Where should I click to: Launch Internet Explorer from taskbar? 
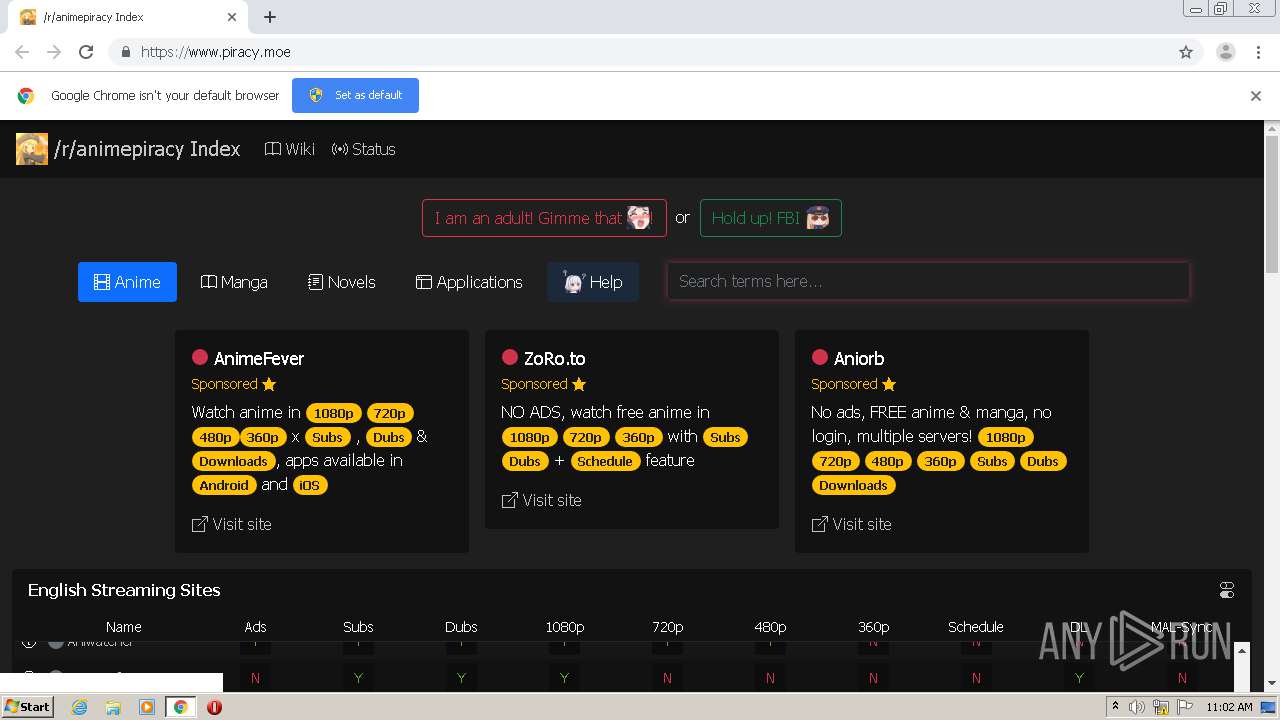point(79,707)
